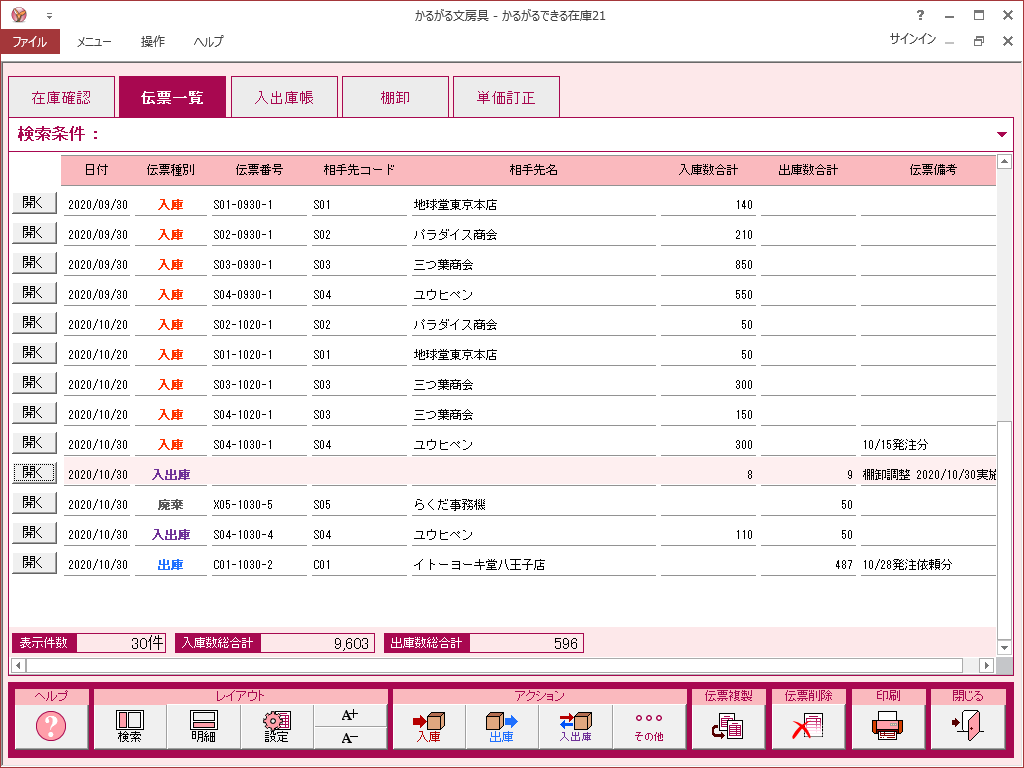Viewport: 1024px width, 768px height.
Task: Switch to 明細 layout icon
Action: tap(203, 726)
